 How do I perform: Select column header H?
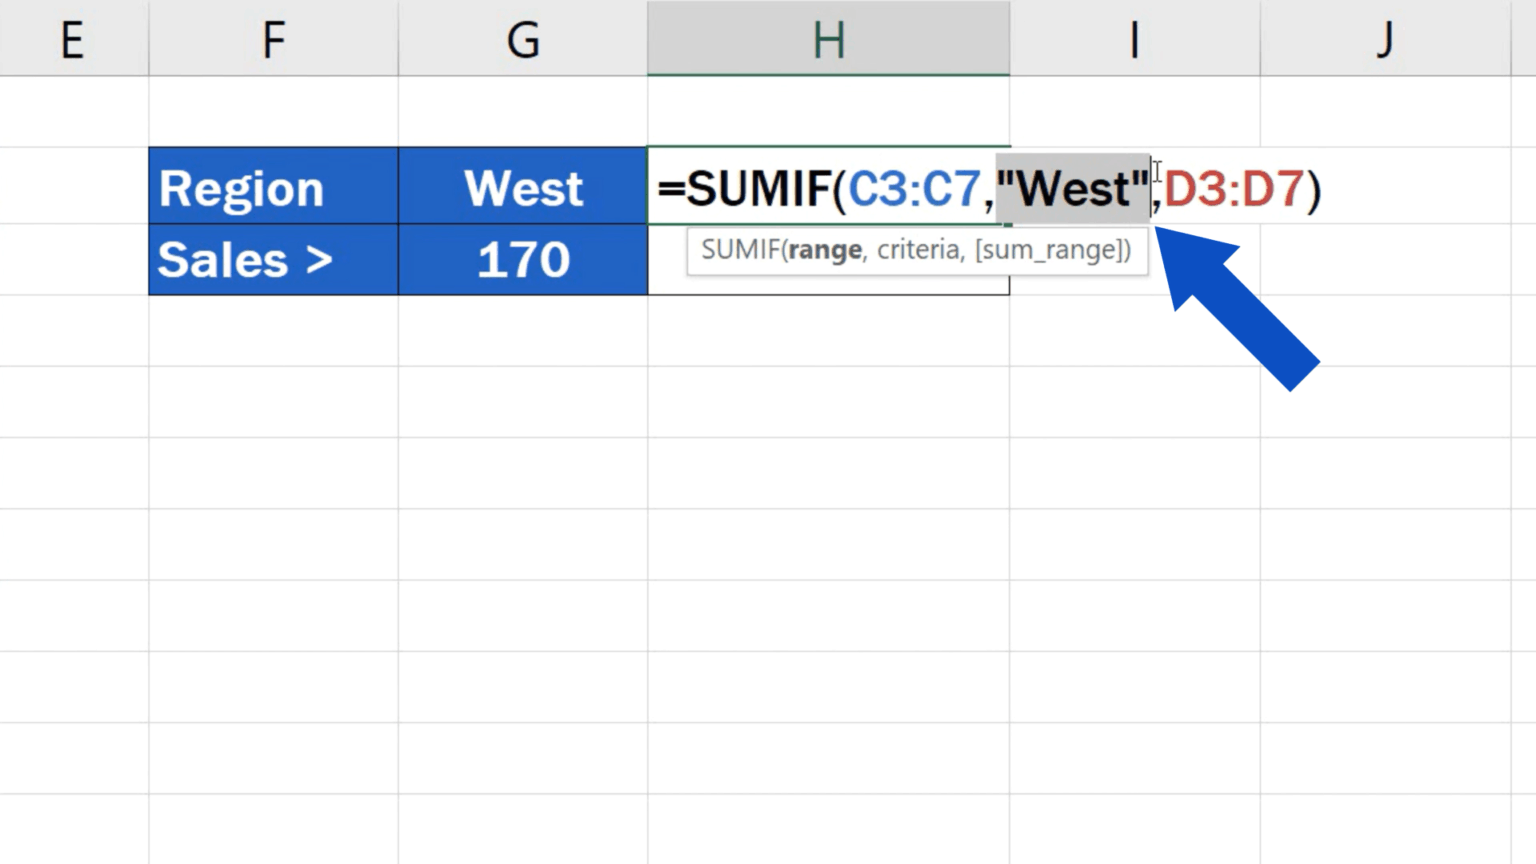click(x=828, y=40)
